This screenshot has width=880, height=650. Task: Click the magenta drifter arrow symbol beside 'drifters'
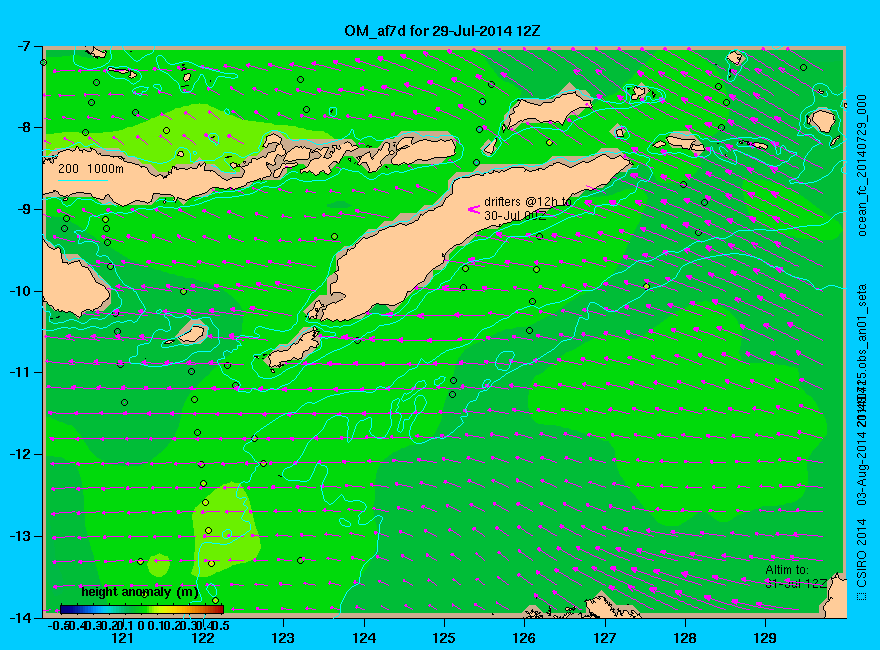pyautogui.click(x=474, y=209)
